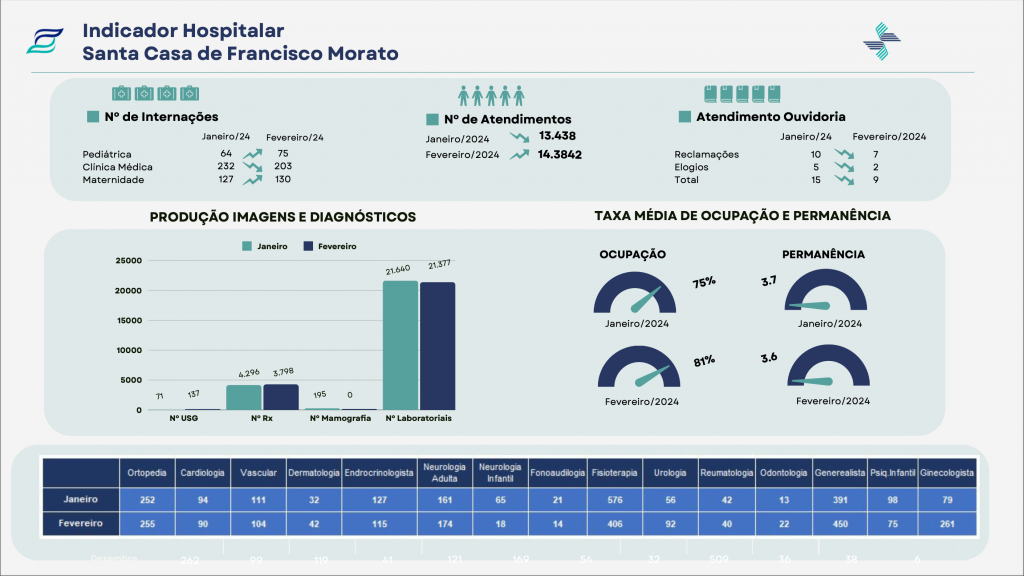The height and width of the screenshot is (576, 1024).
Task: Click the teal square bullet beside Nº de Atendimentos
Action: click(x=432, y=119)
